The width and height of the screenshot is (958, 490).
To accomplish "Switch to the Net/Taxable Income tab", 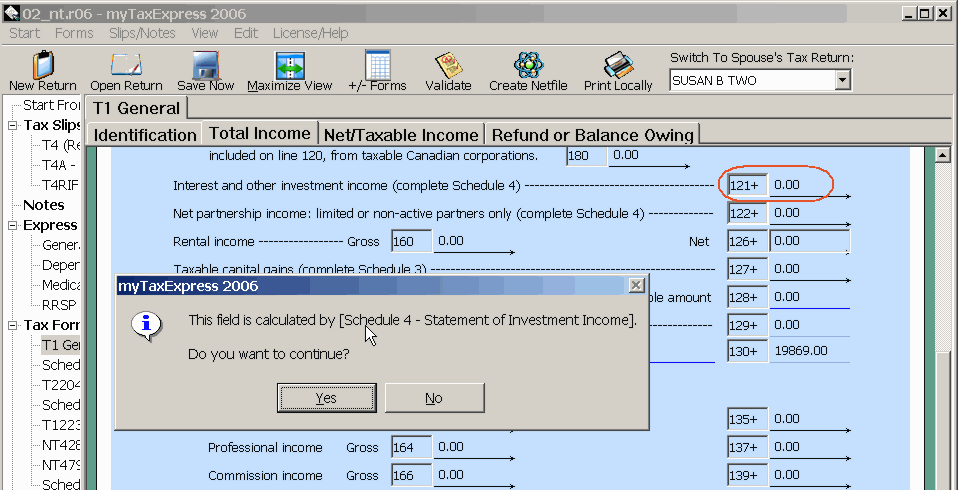I will point(400,135).
